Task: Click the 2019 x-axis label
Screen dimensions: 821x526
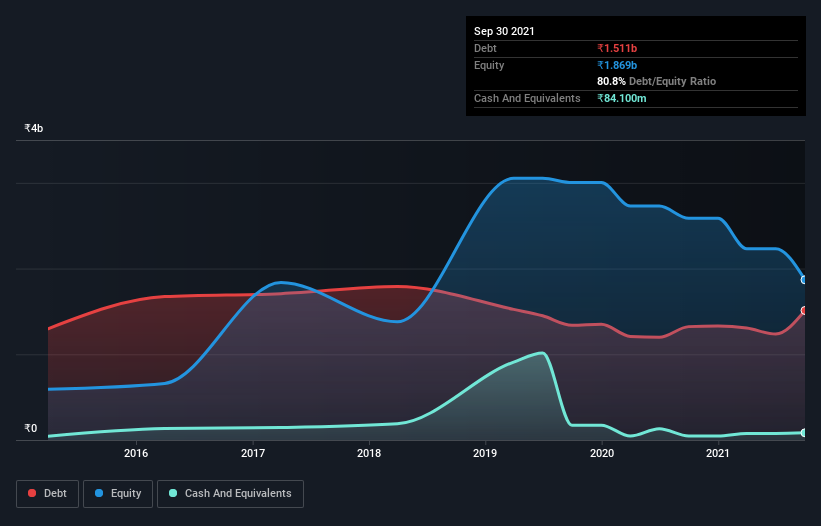Action: point(485,453)
